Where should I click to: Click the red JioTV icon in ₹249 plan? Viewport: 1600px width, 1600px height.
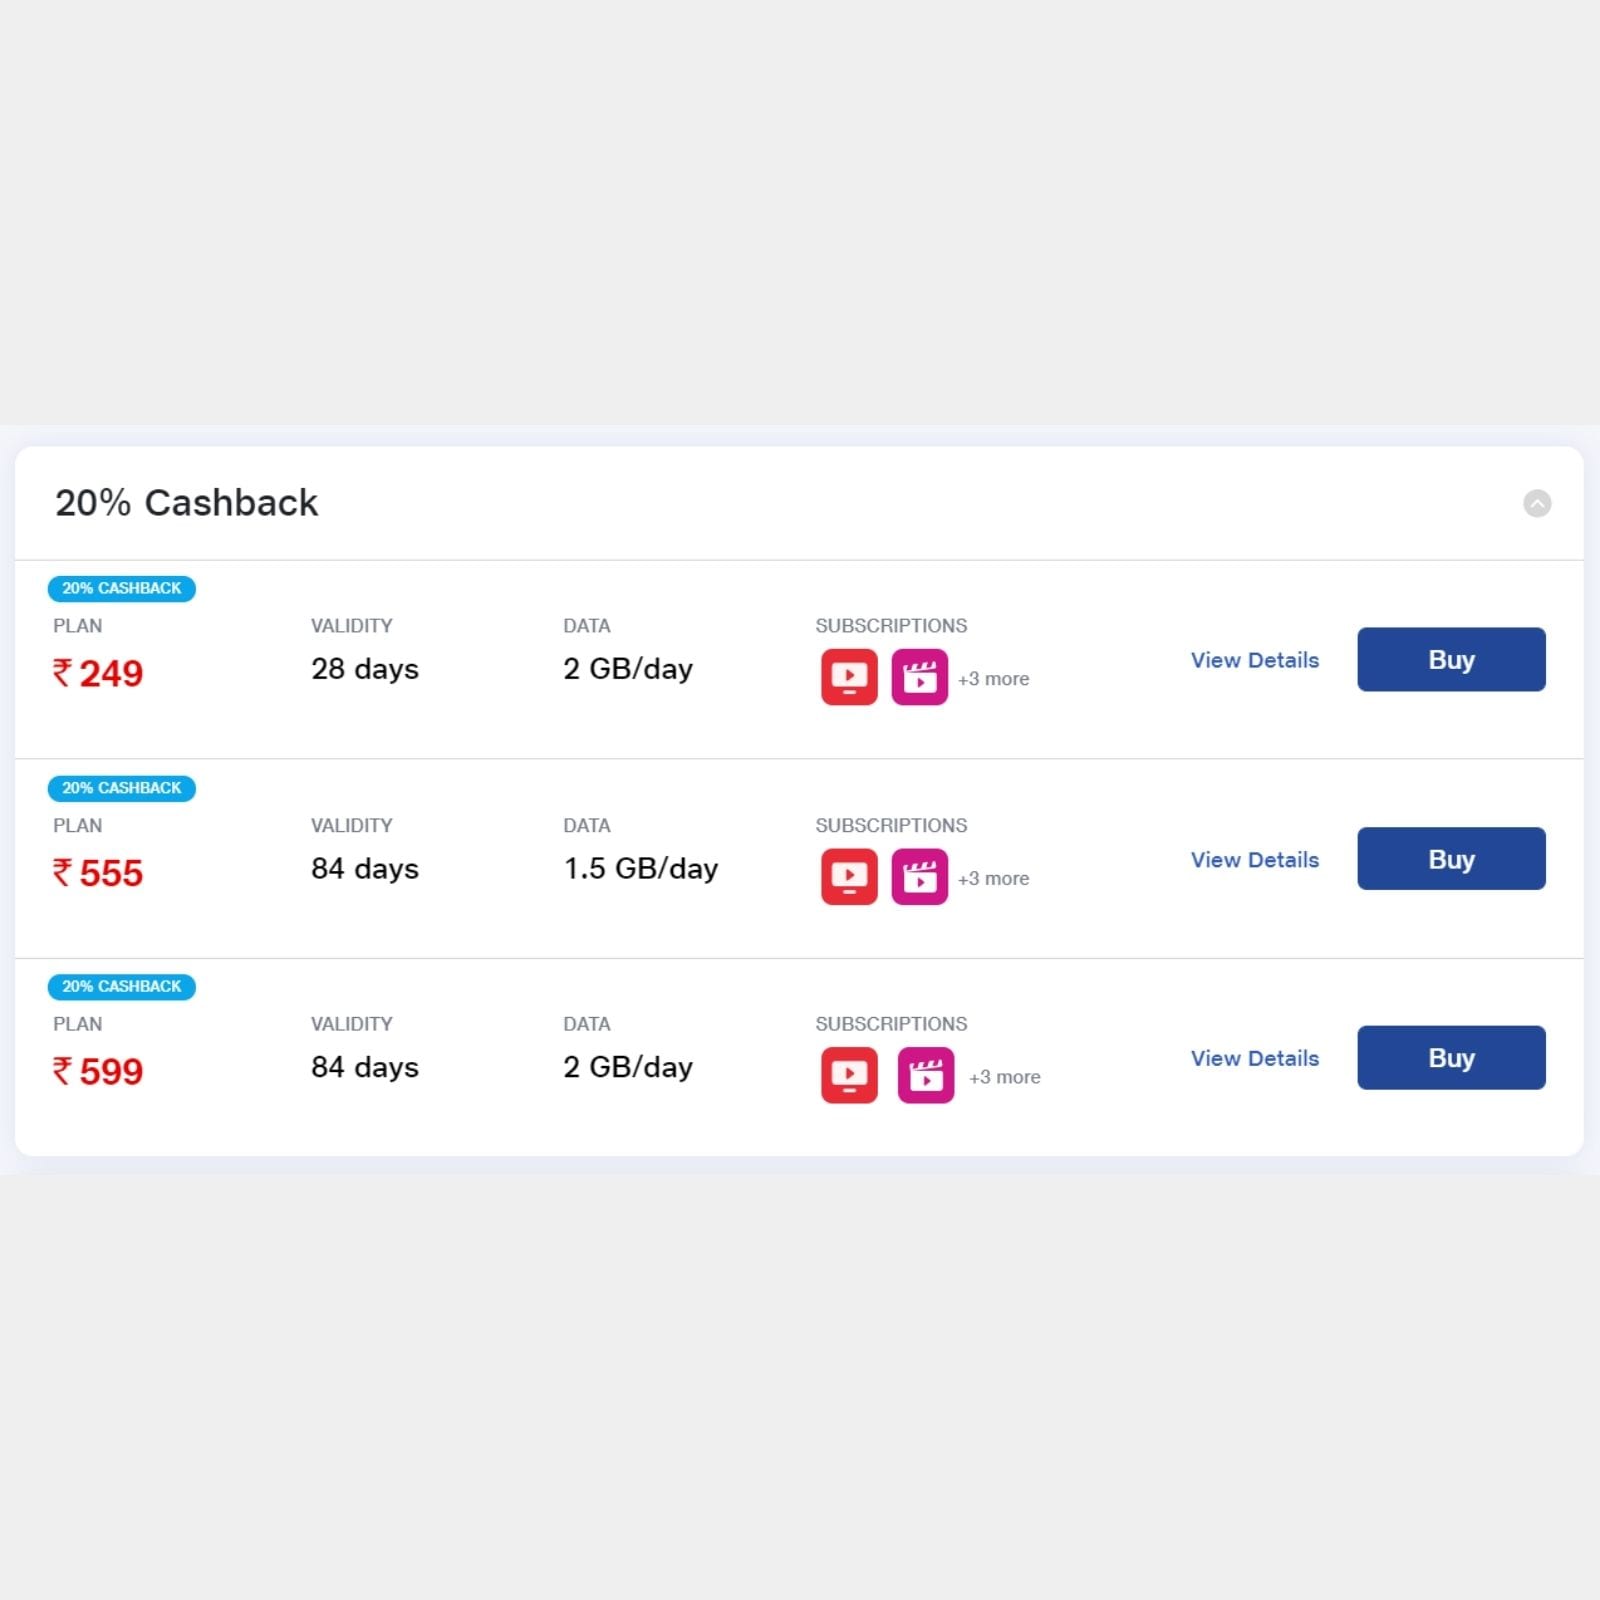849,677
